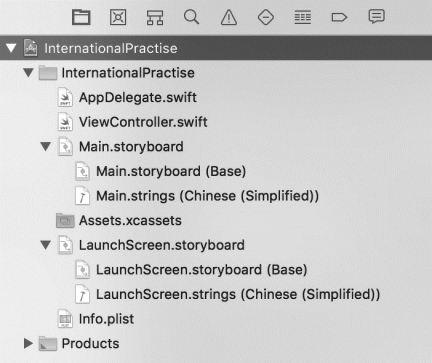Open the Project navigator folder icon
Viewport: 432px width, 363px height.
tap(81, 17)
